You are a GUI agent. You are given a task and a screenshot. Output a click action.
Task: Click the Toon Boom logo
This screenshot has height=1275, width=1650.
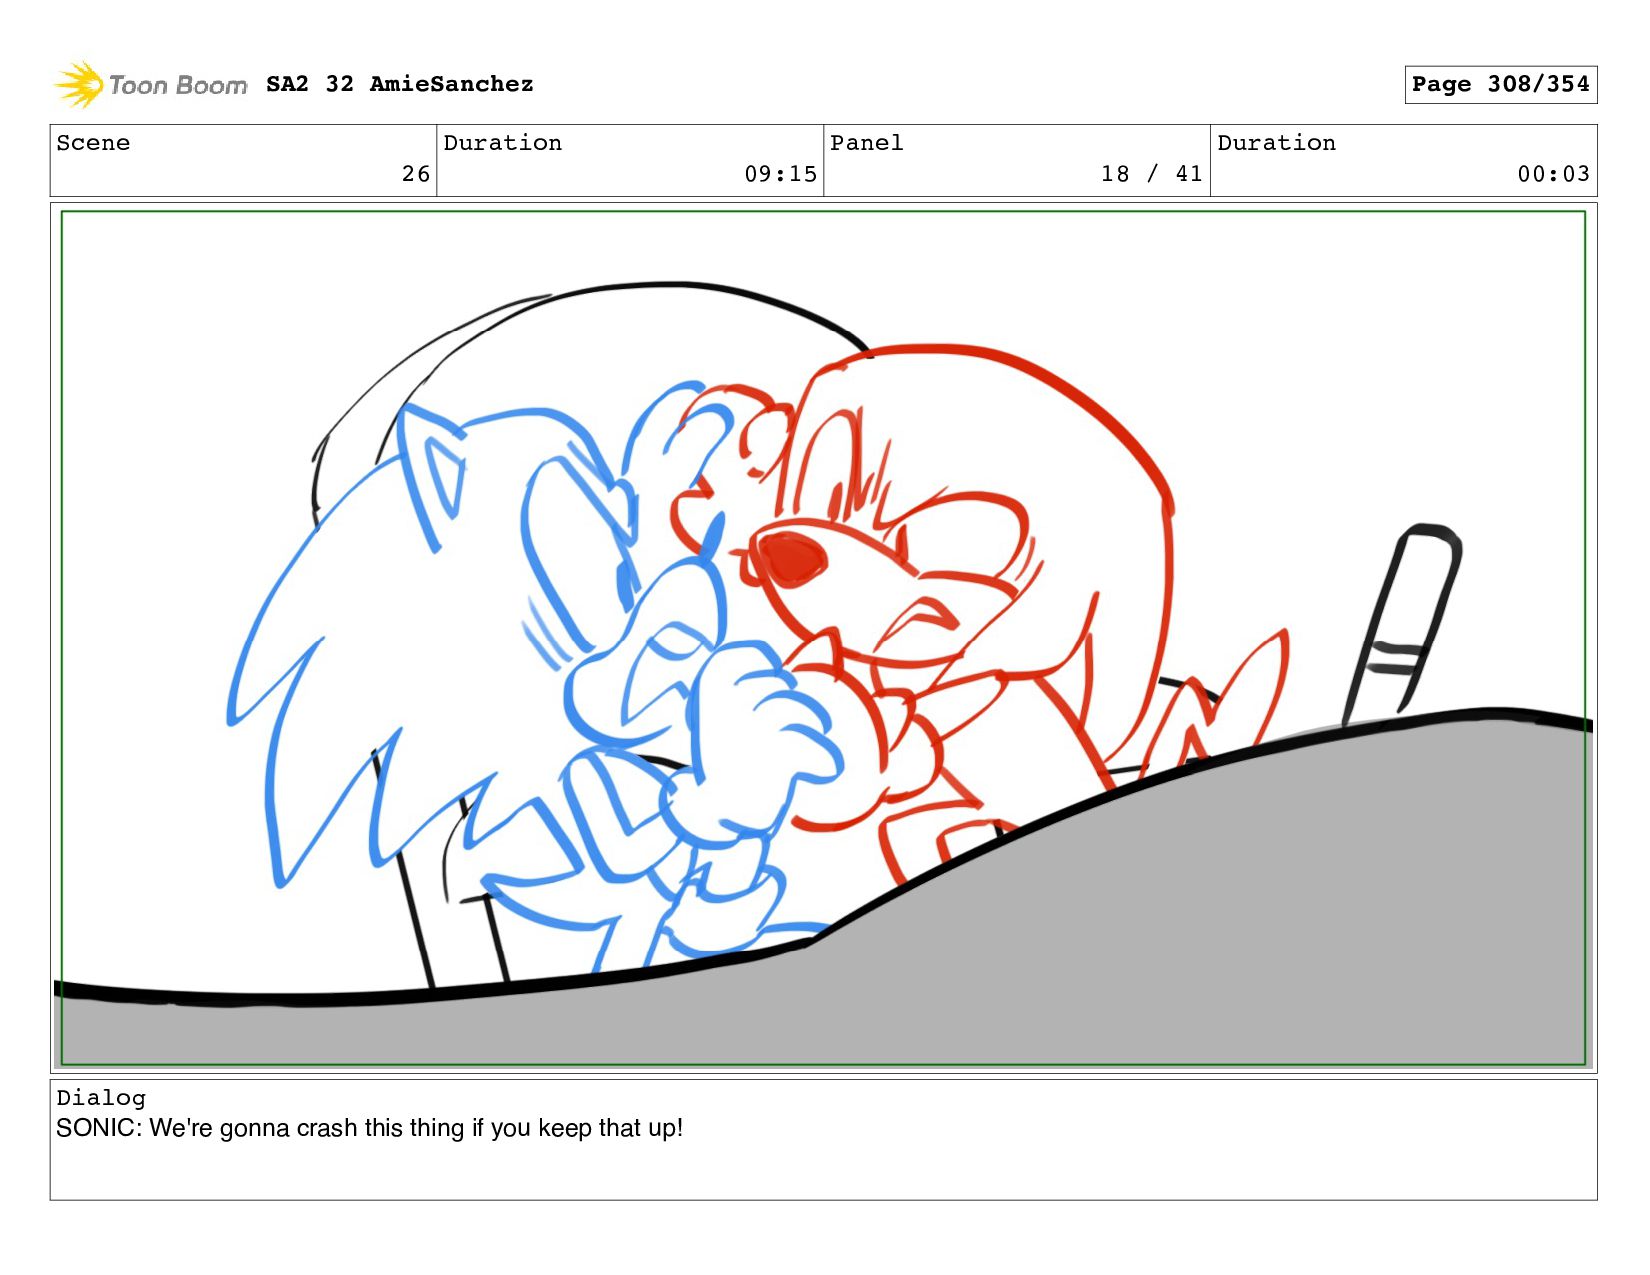click(x=150, y=84)
